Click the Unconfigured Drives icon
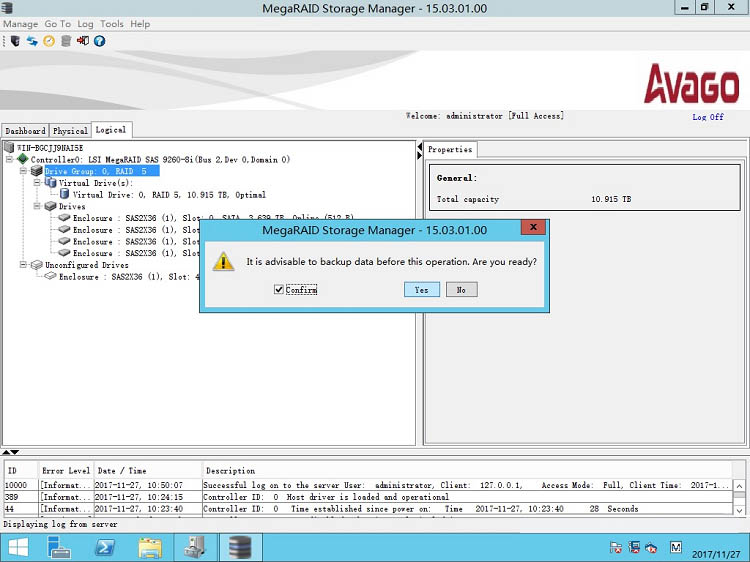This screenshot has width=750, height=562. point(37,264)
